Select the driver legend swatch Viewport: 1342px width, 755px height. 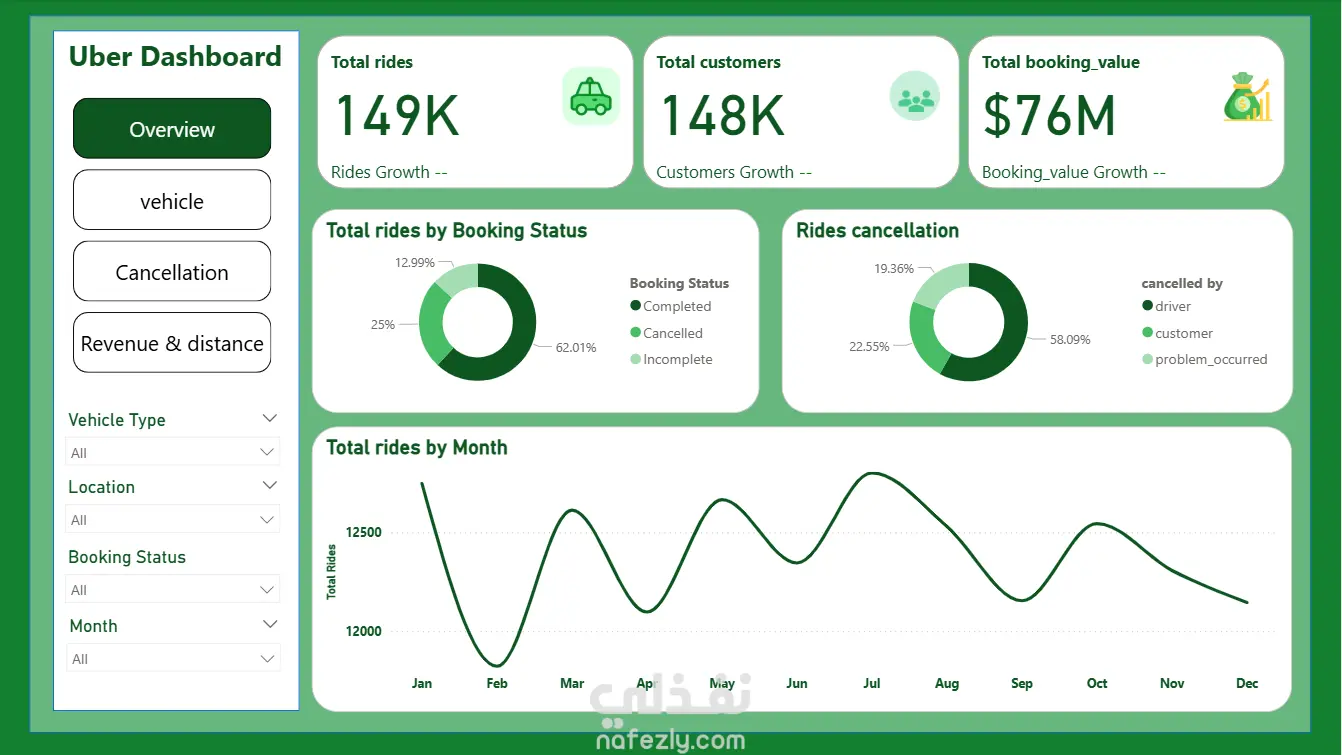(1147, 306)
